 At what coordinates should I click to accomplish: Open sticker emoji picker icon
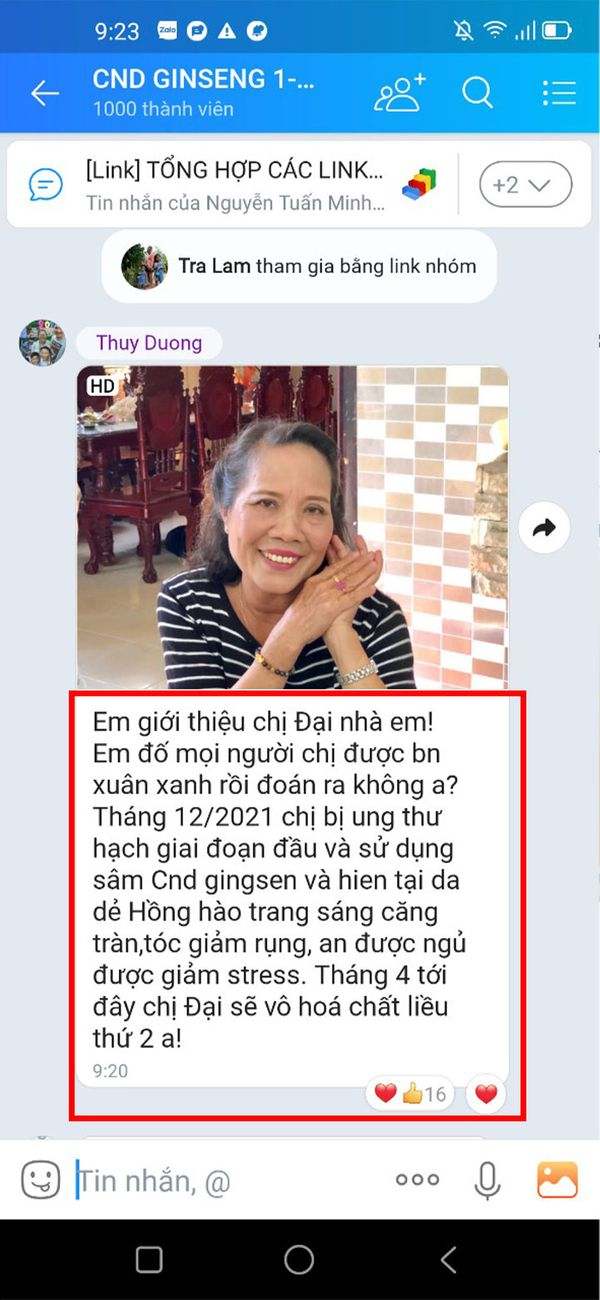point(41,1181)
